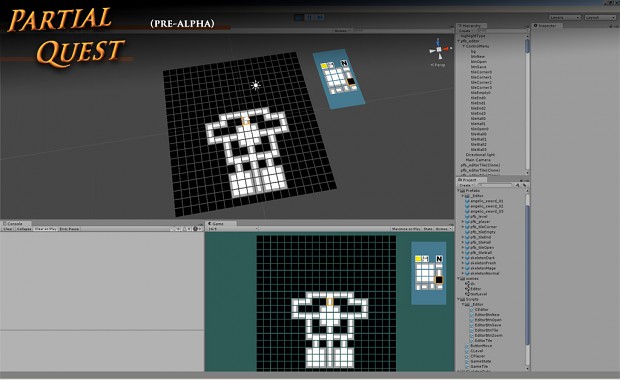Open the Layers dropdown at top right
Viewport: 620px width, 380px height.
(x=565, y=17)
